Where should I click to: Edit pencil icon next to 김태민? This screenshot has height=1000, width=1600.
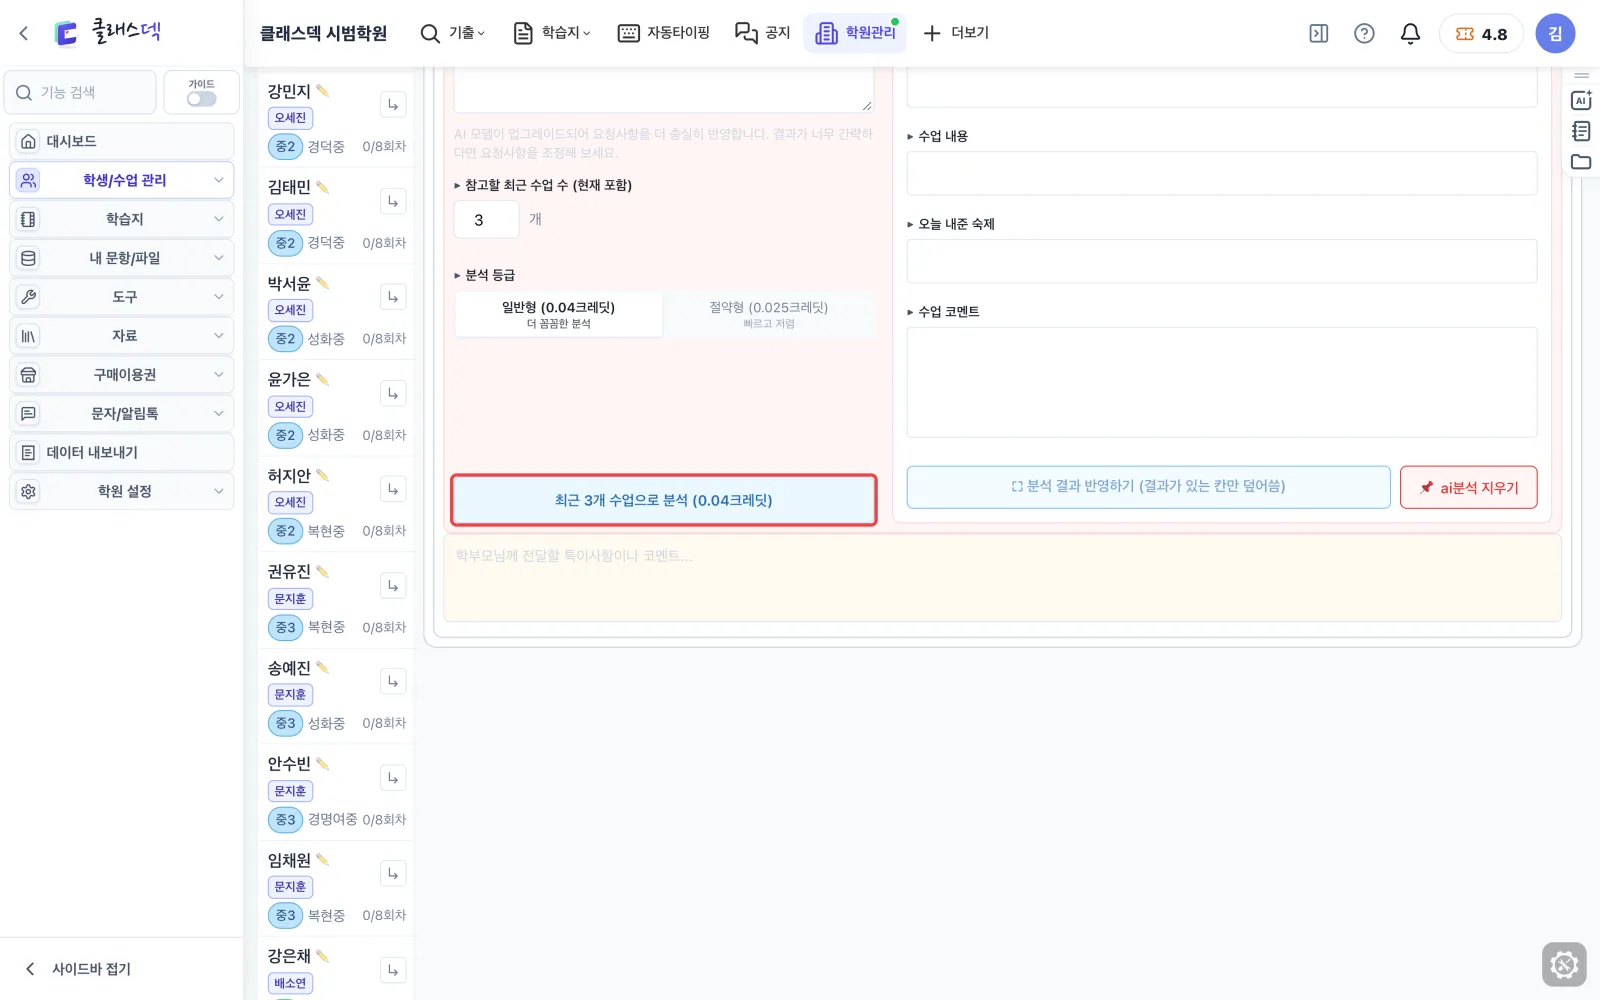tap(323, 187)
